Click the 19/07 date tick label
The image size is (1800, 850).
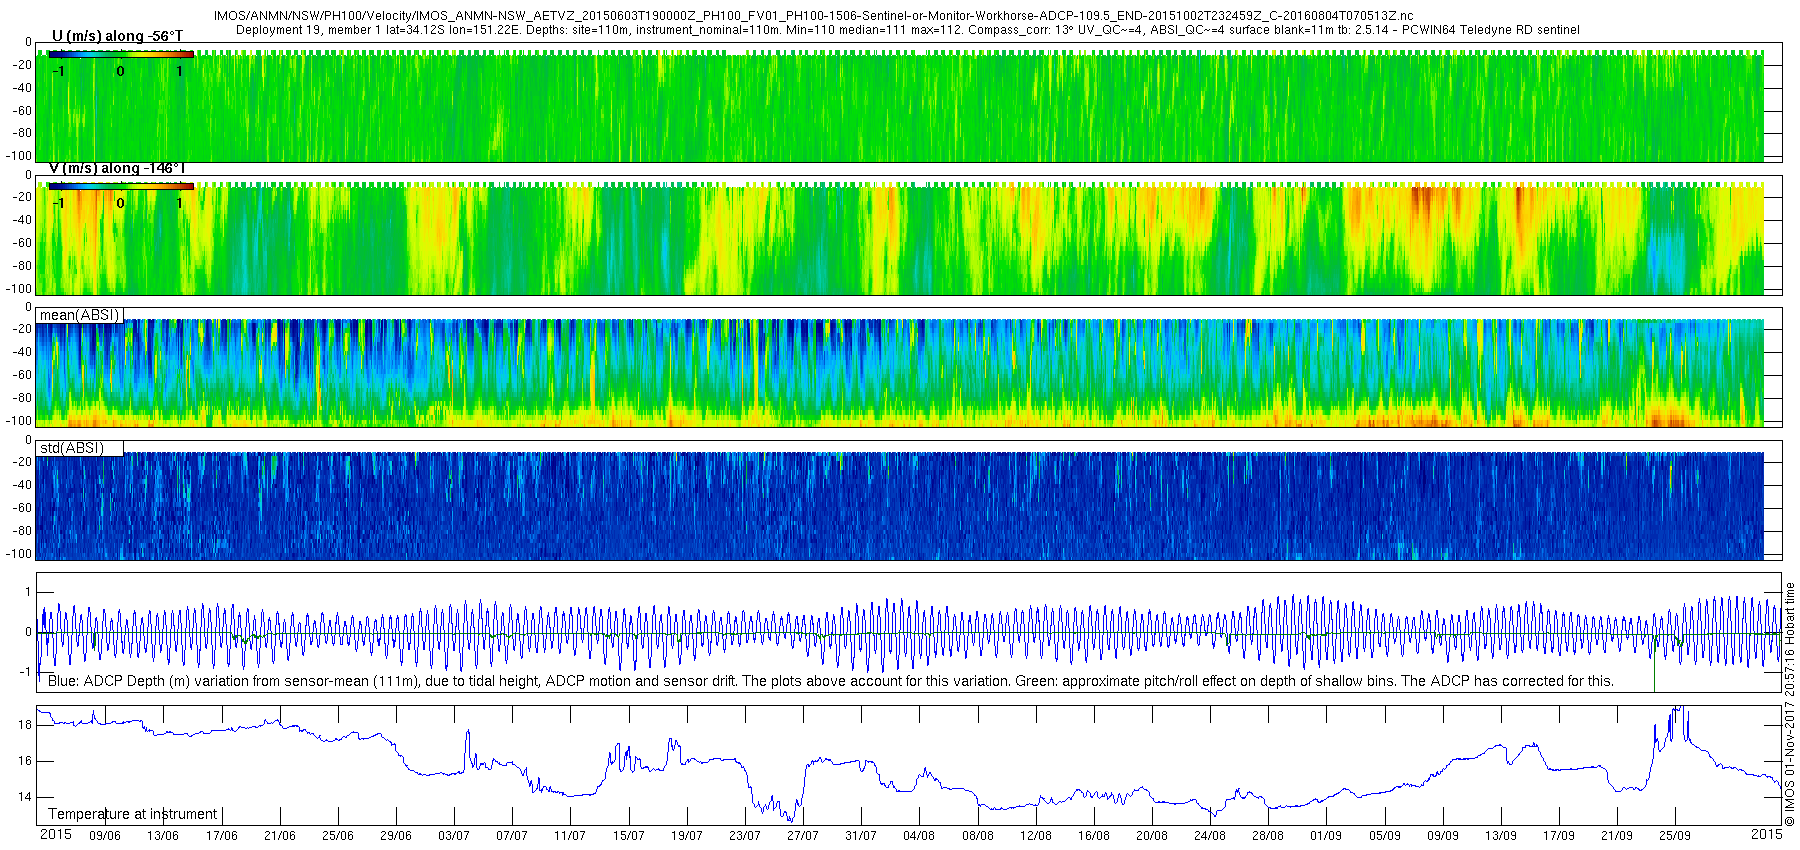[x=686, y=836]
